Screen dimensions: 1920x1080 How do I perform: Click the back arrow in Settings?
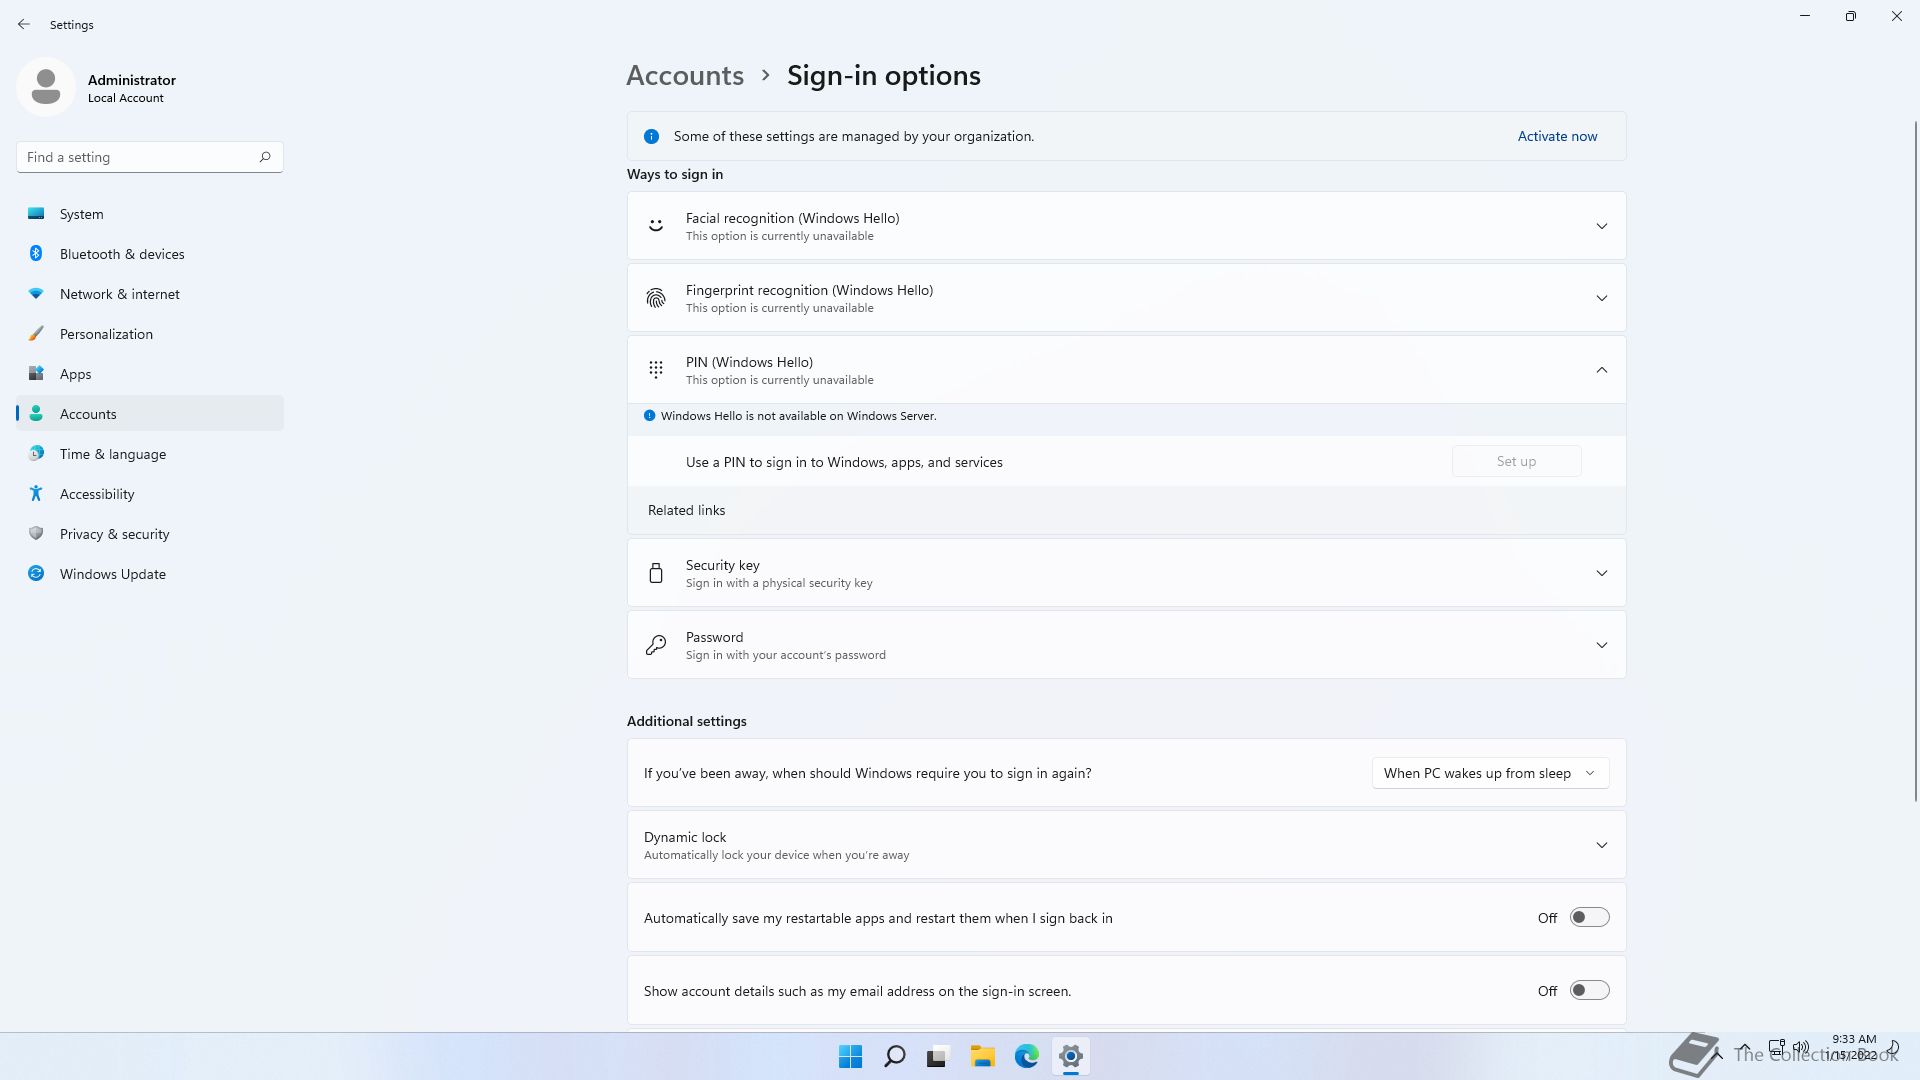[x=24, y=24]
